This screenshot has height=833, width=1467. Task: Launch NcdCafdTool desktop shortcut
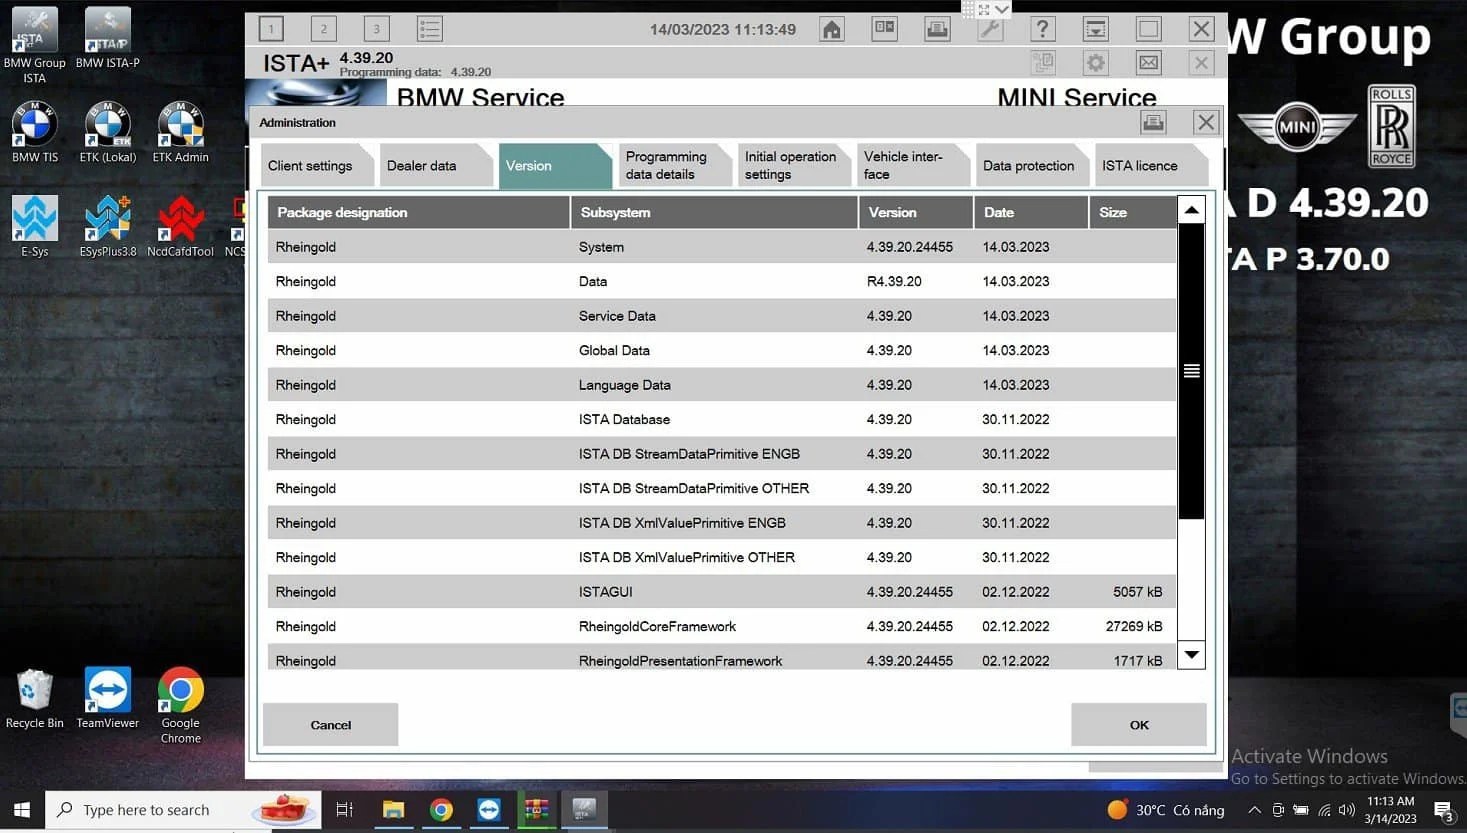[181, 226]
